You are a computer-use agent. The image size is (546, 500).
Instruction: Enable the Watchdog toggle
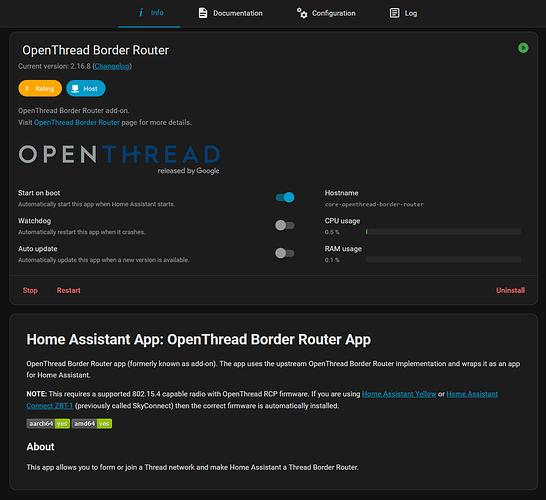tap(285, 225)
